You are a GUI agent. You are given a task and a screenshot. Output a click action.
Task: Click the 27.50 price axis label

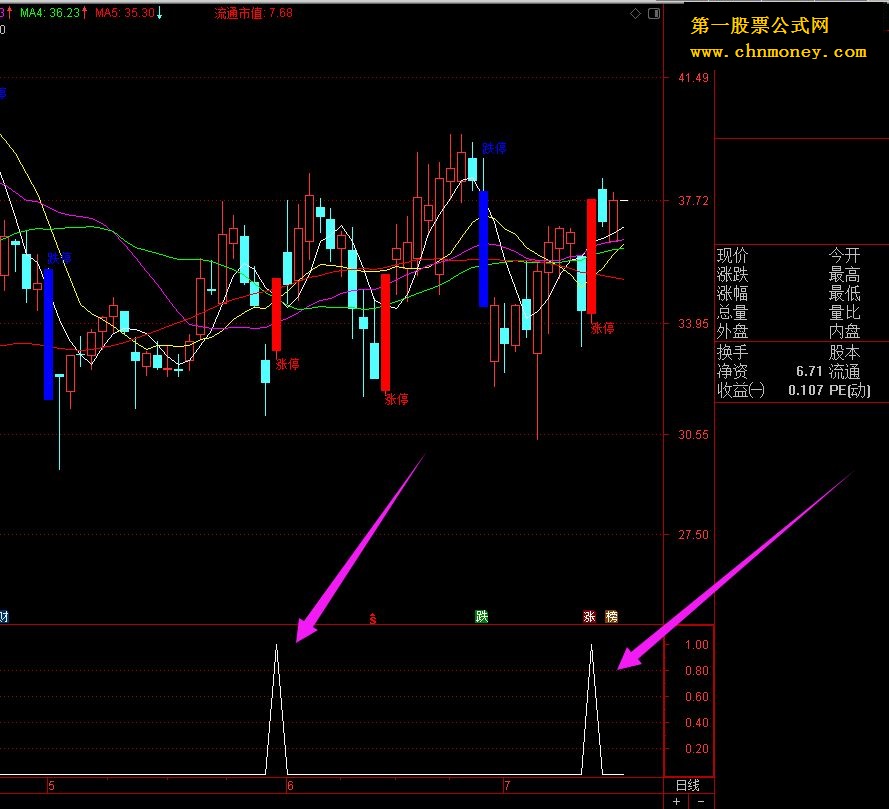click(693, 535)
